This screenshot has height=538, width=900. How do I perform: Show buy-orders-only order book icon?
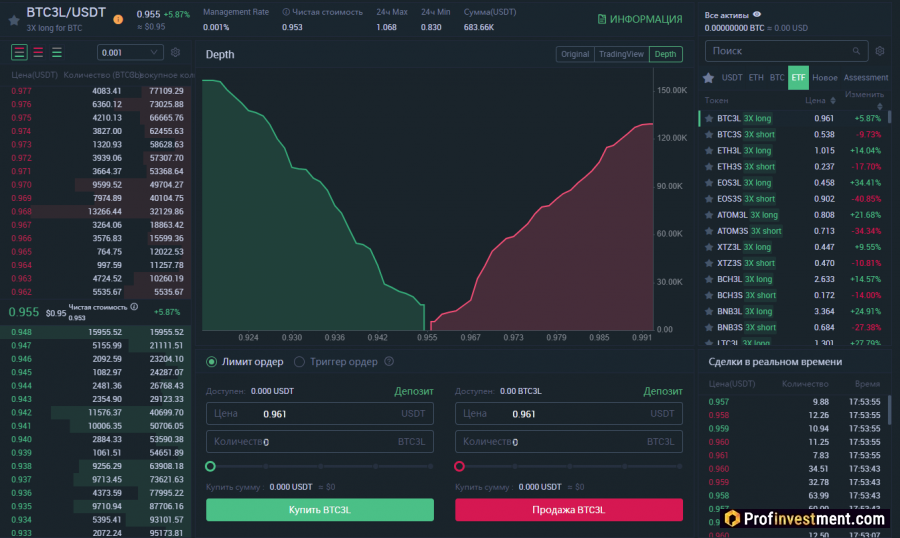click(x=57, y=53)
